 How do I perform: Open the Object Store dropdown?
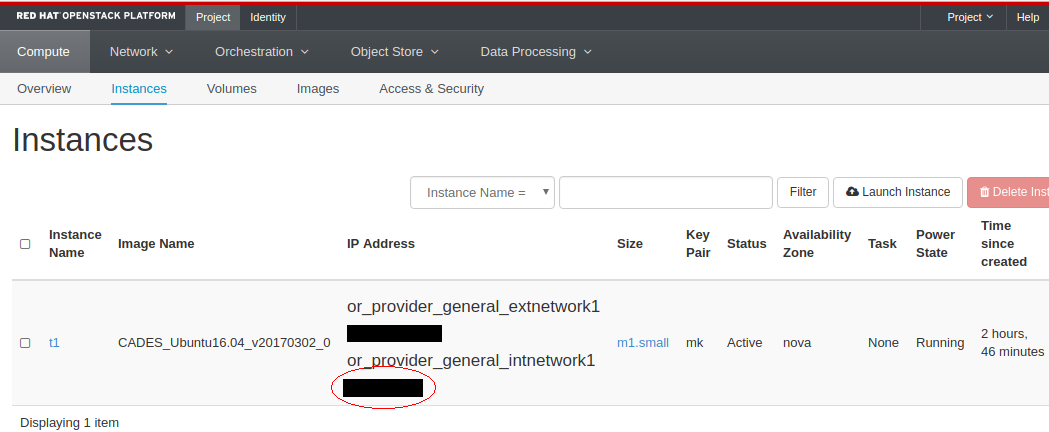[x=394, y=52]
